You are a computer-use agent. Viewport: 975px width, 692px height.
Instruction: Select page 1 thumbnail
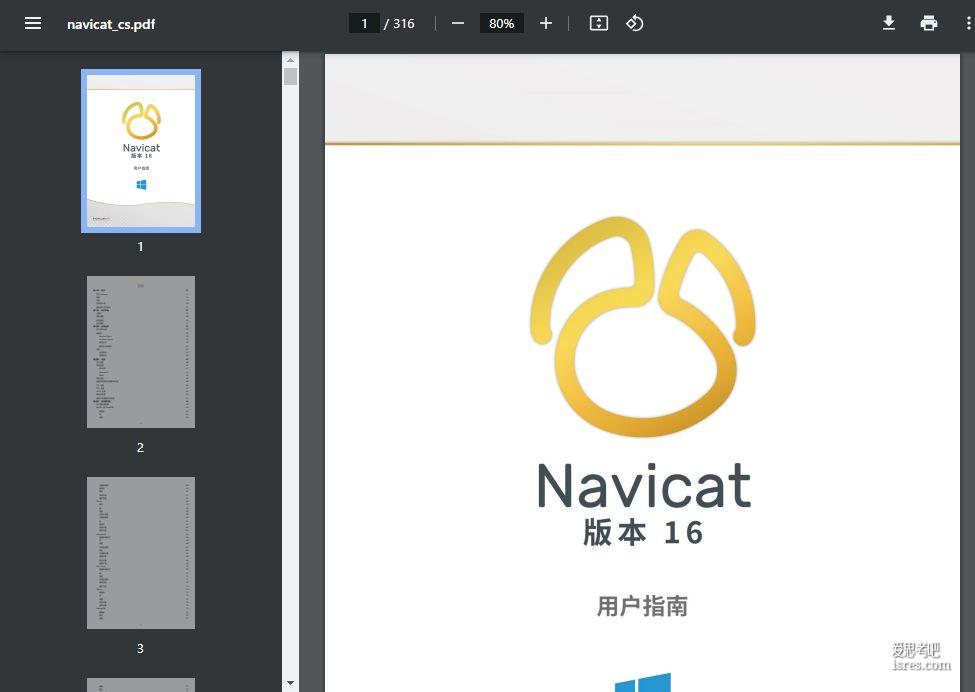pyautogui.click(x=141, y=151)
